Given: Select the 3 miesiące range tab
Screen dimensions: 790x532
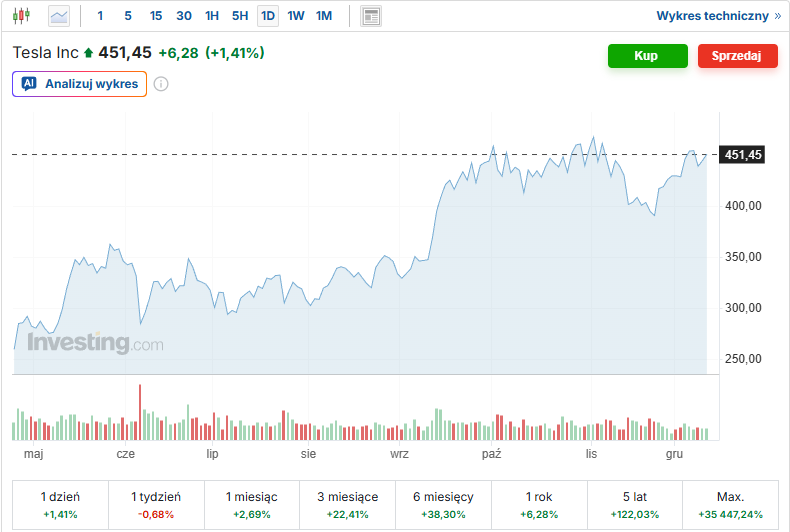Looking at the screenshot, I should pyautogui.click(x=347, y=505).
